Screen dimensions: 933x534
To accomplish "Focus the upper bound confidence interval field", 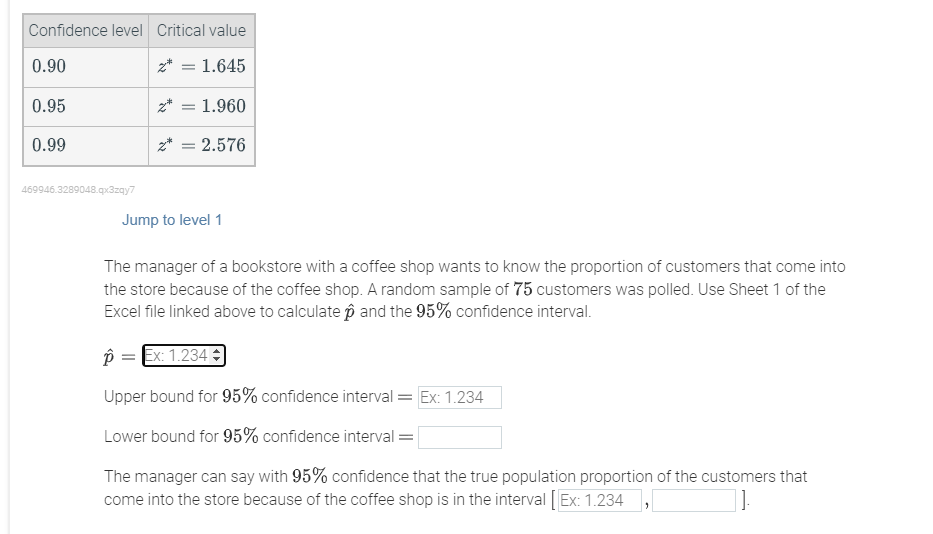I will (459, 397).
